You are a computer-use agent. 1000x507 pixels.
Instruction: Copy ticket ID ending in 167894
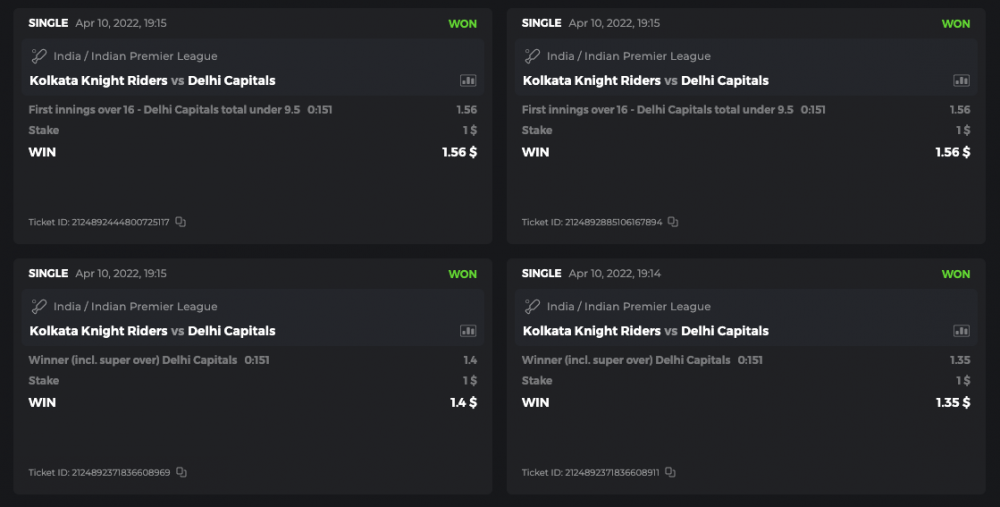point(673,222)
